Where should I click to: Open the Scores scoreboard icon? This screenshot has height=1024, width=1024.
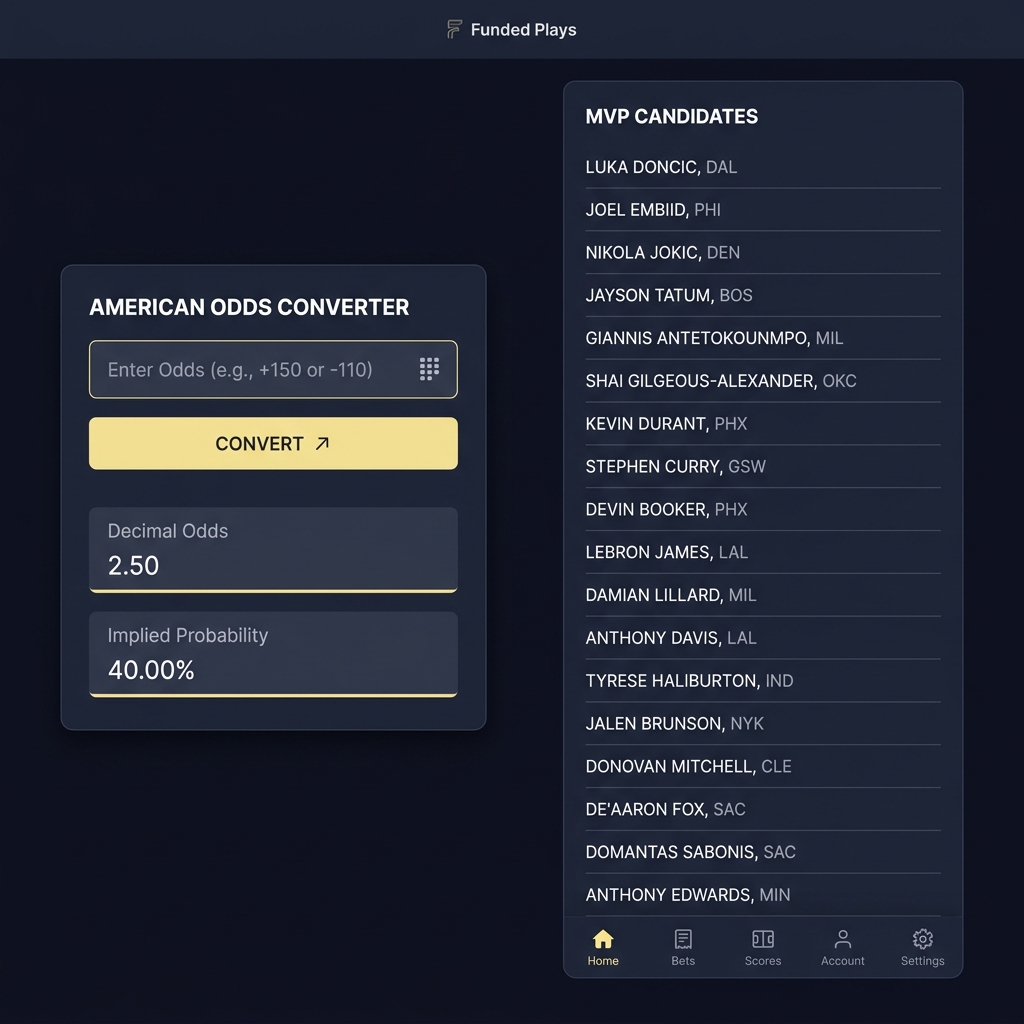(x=763, y=939)
